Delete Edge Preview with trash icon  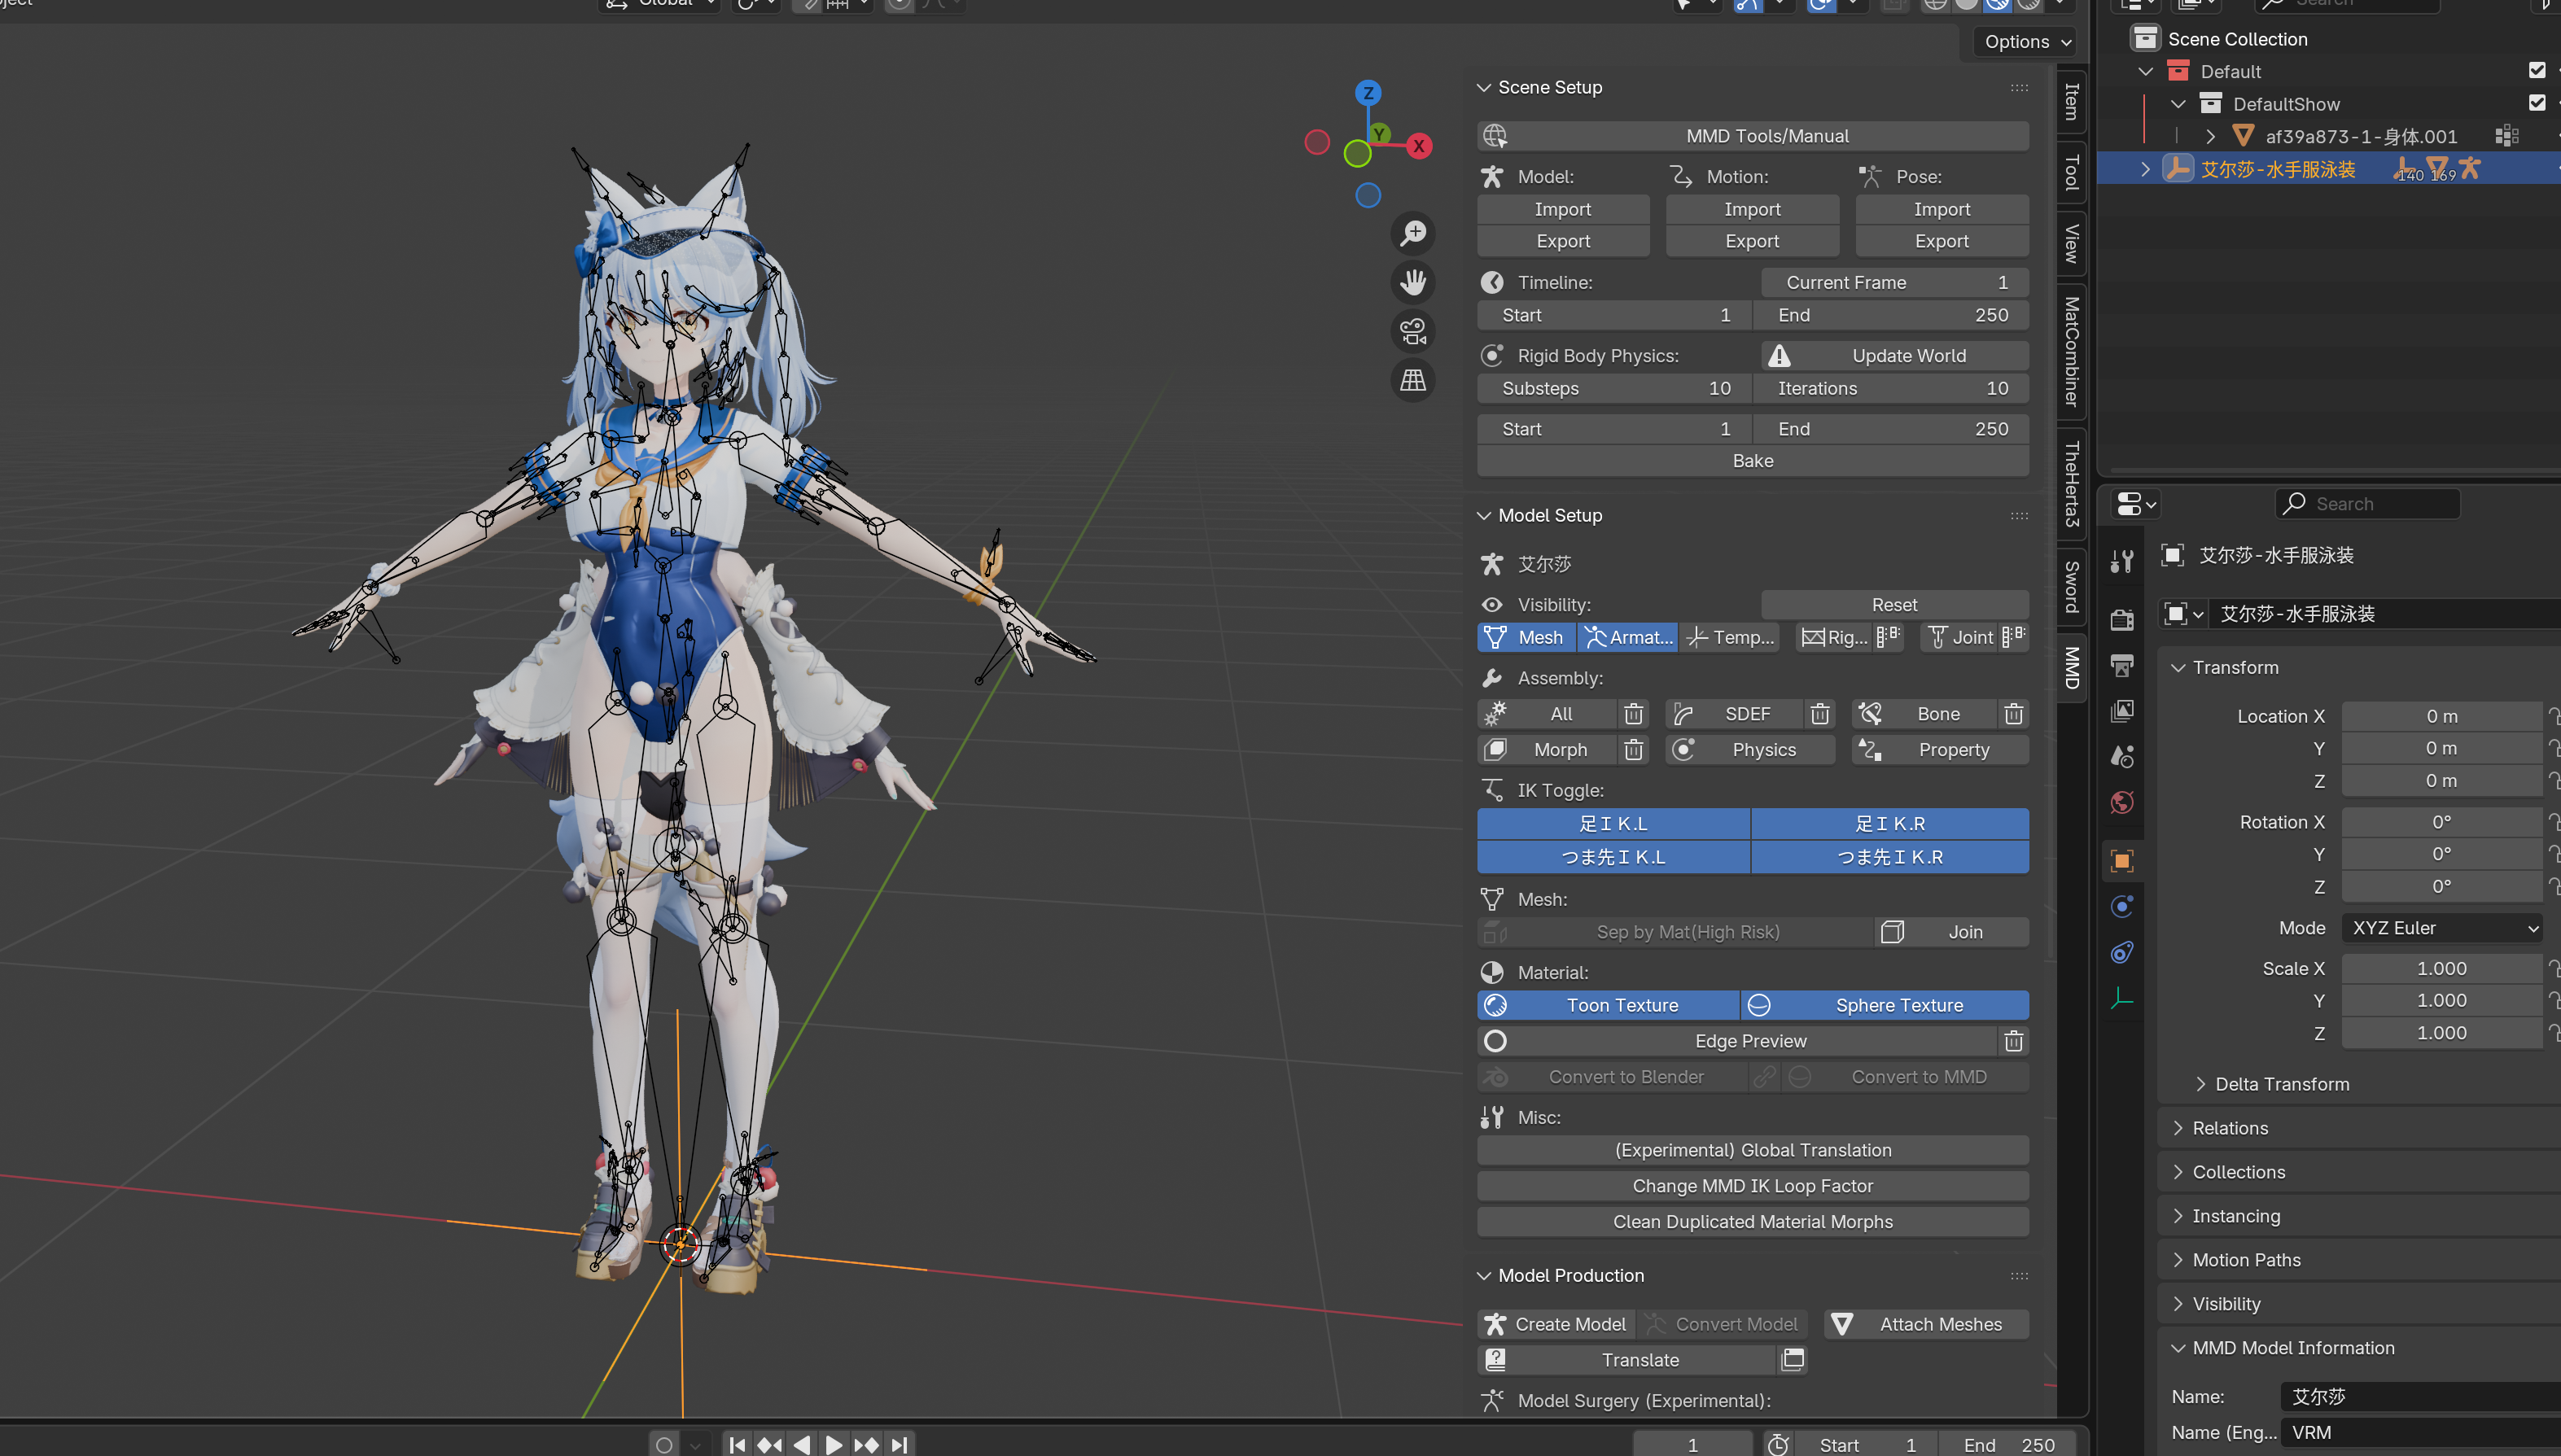(2013, 1041)
